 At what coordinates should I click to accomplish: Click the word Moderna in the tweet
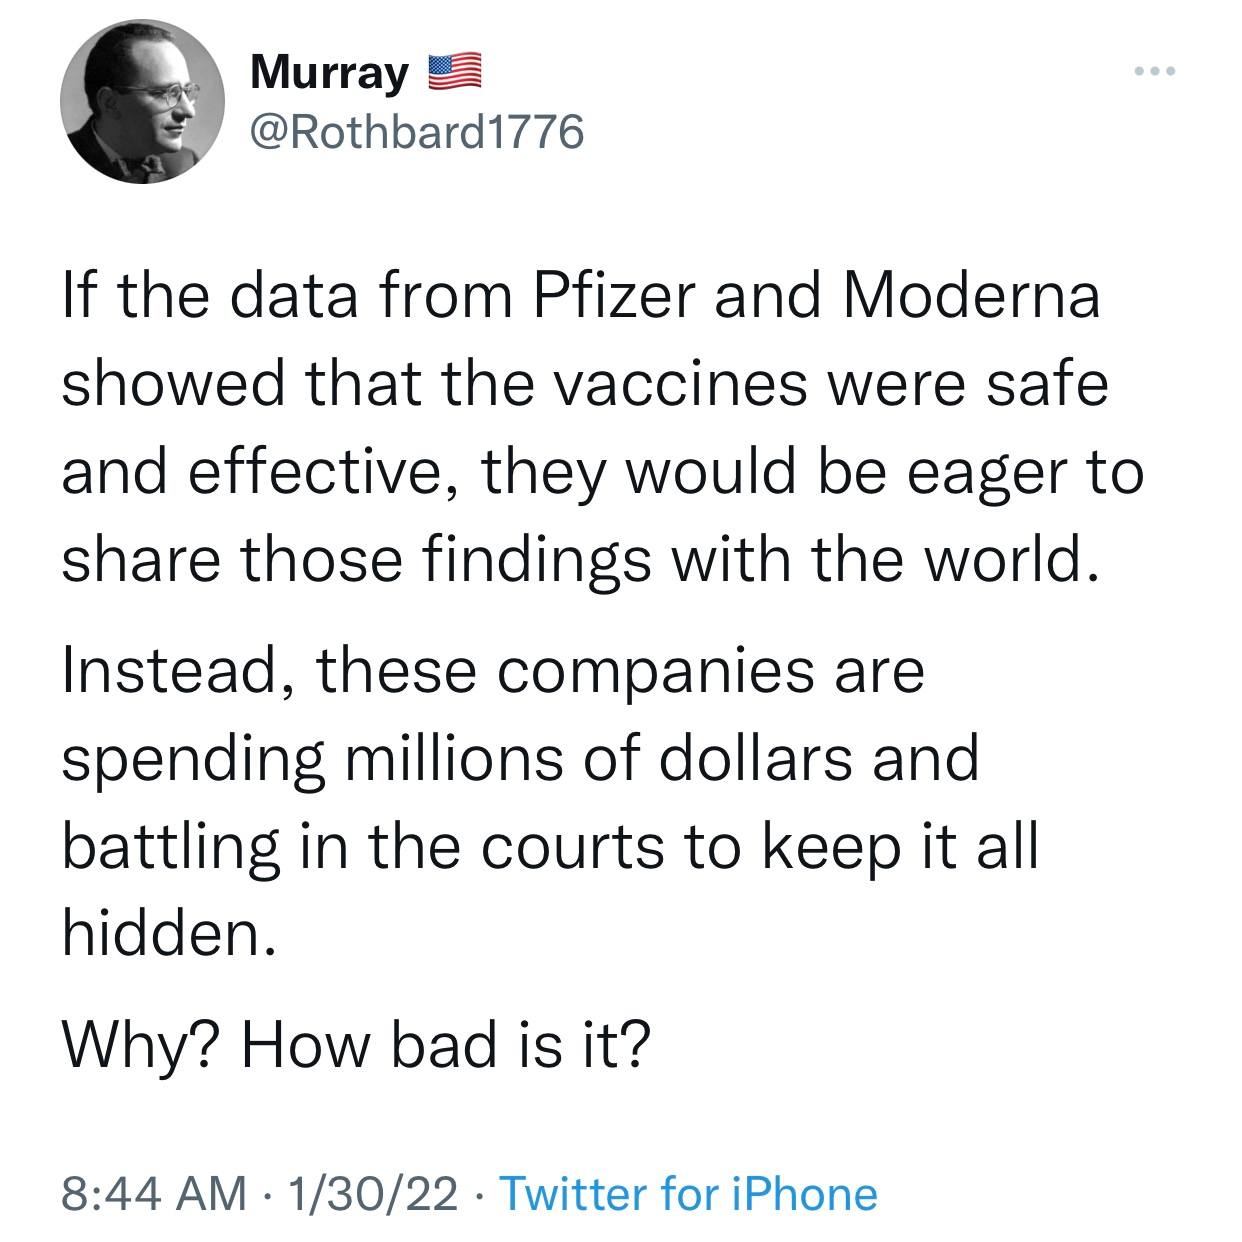pos(972,297)
